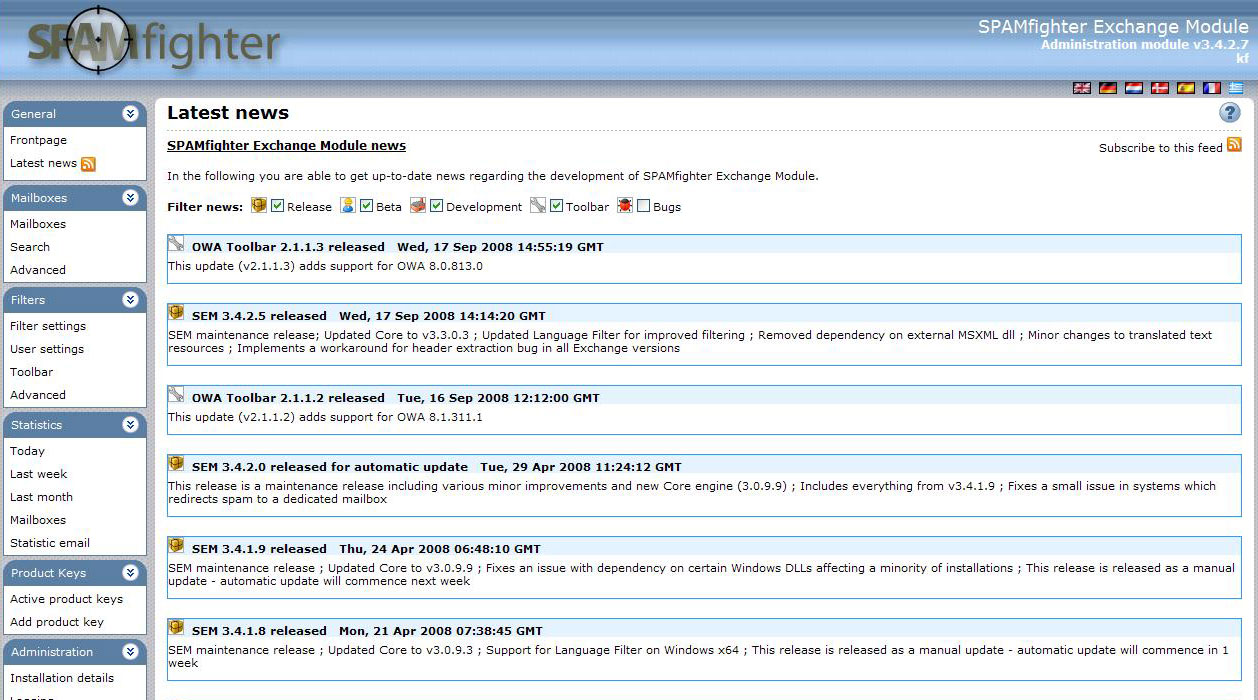Click icon of SEM 3.4.2.5 released news
1258x700 pixels.
coord(176,313)
